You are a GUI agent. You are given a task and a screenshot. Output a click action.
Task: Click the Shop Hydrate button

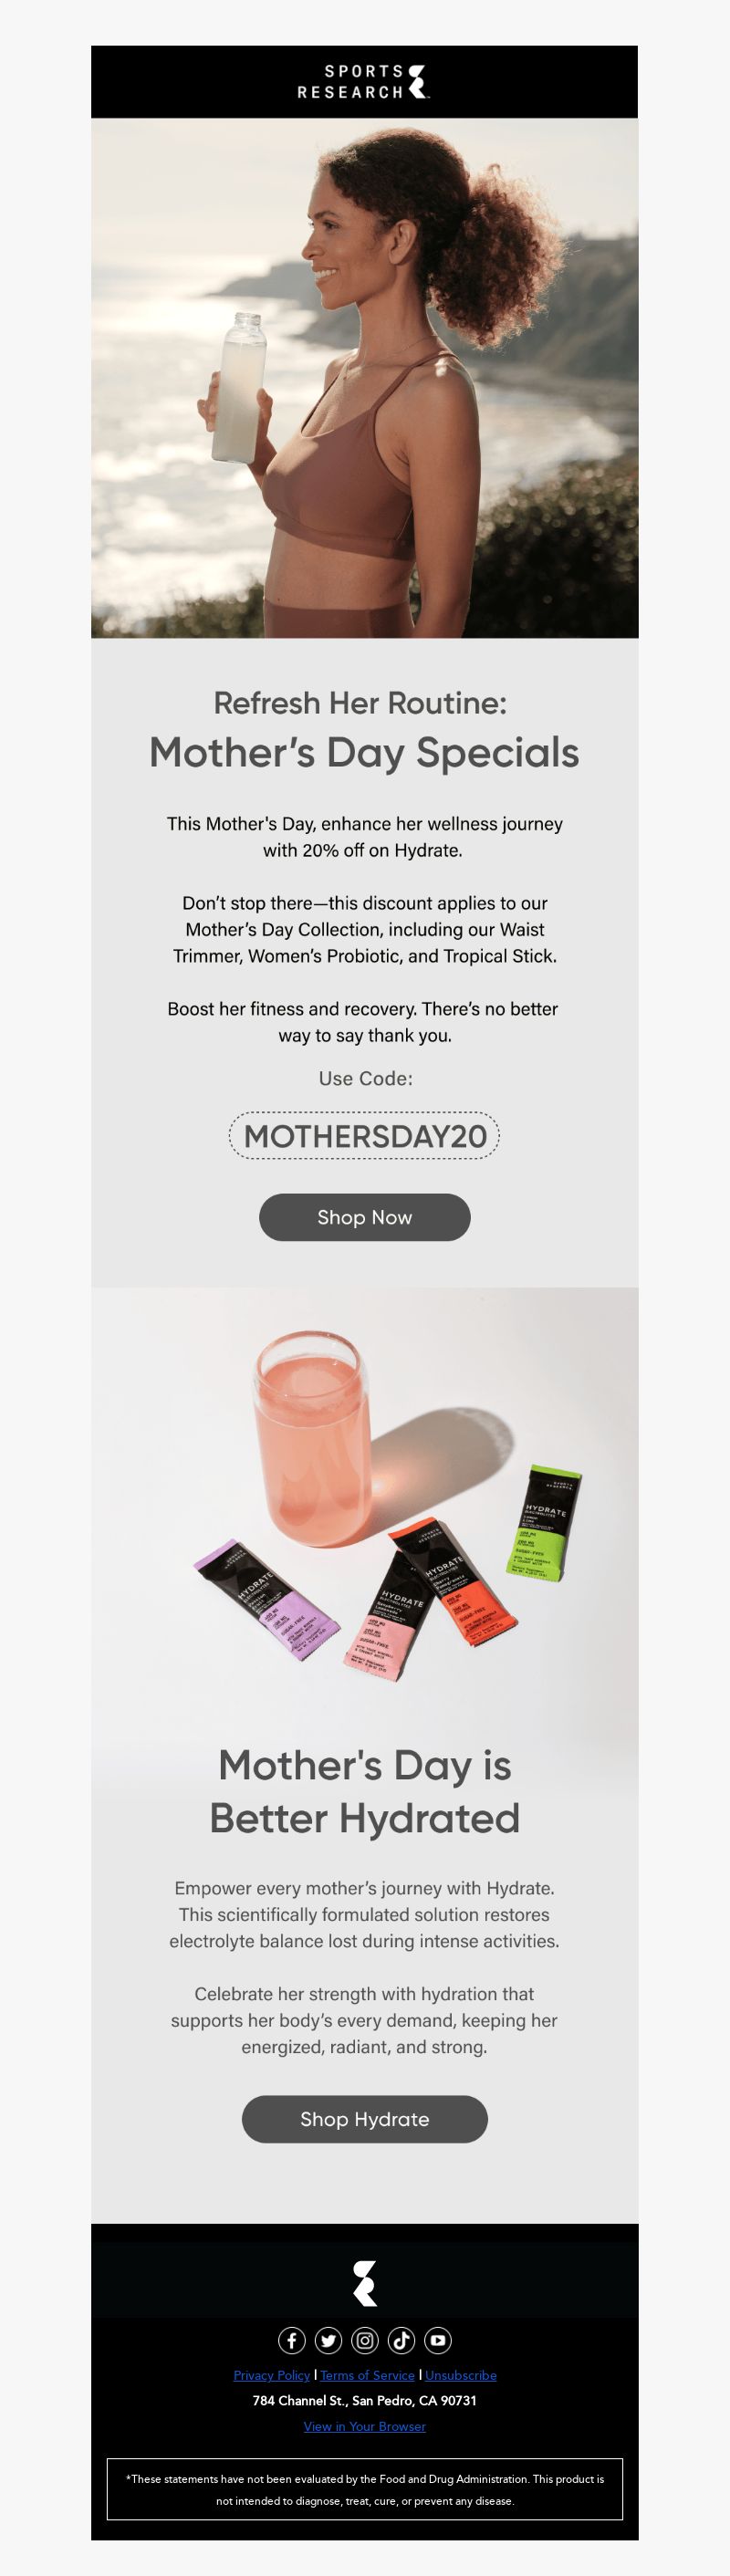pos(365,2119)
